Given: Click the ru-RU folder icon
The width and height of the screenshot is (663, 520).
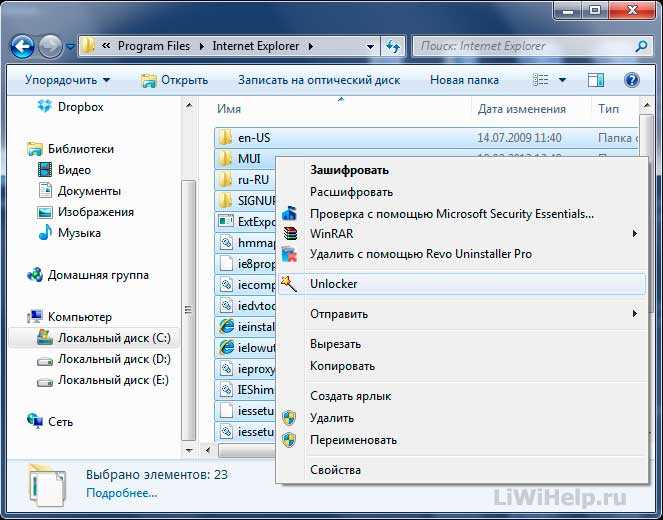Looking at the screenshot, I should (226, 180).
